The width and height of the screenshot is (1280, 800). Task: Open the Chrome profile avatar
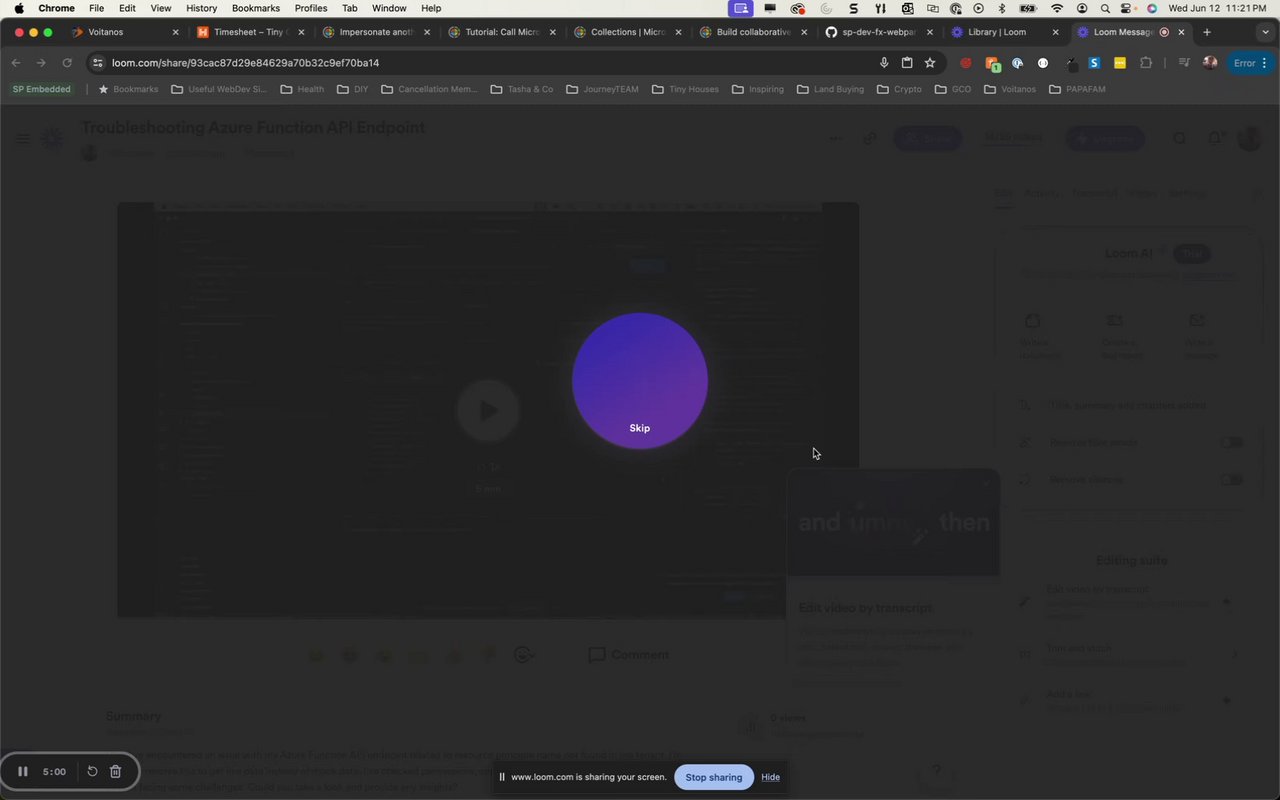(x=1210, y=63)
